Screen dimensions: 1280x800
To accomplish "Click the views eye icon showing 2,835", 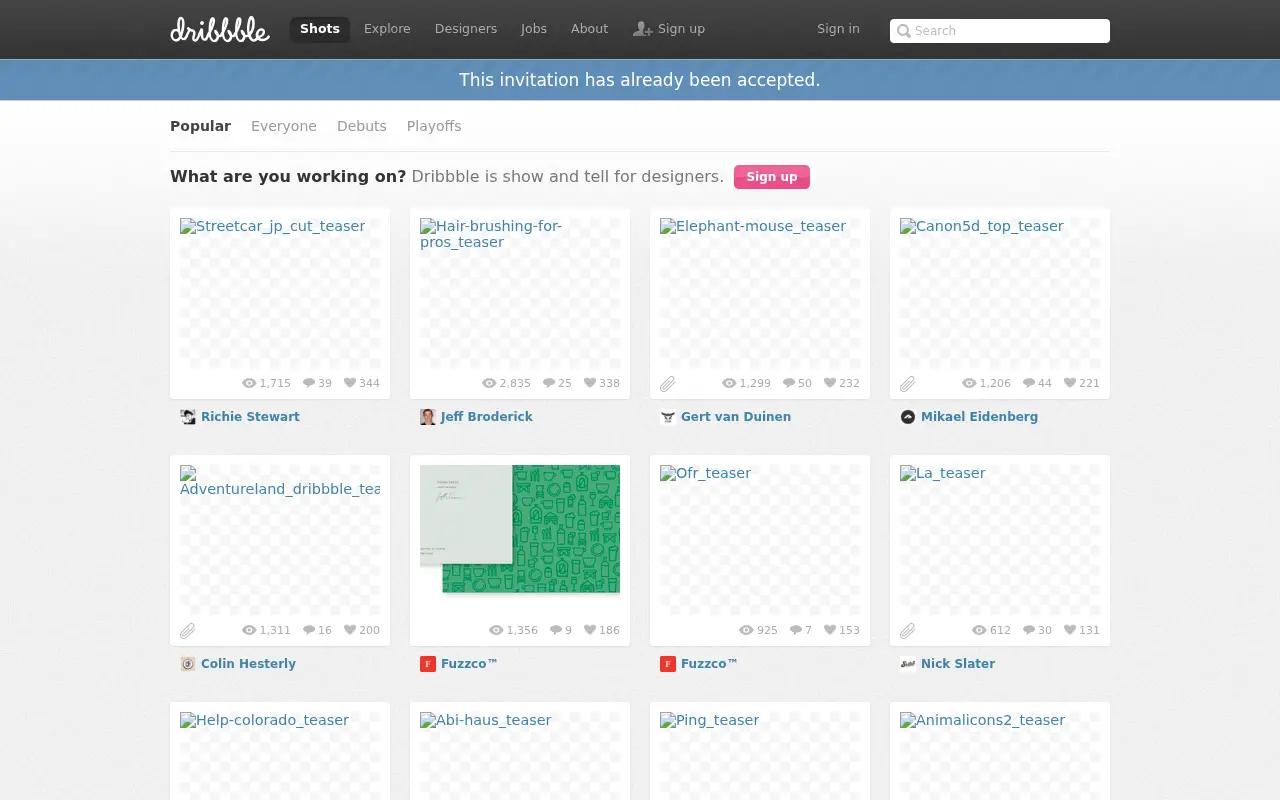I will [x=489, y=383].
